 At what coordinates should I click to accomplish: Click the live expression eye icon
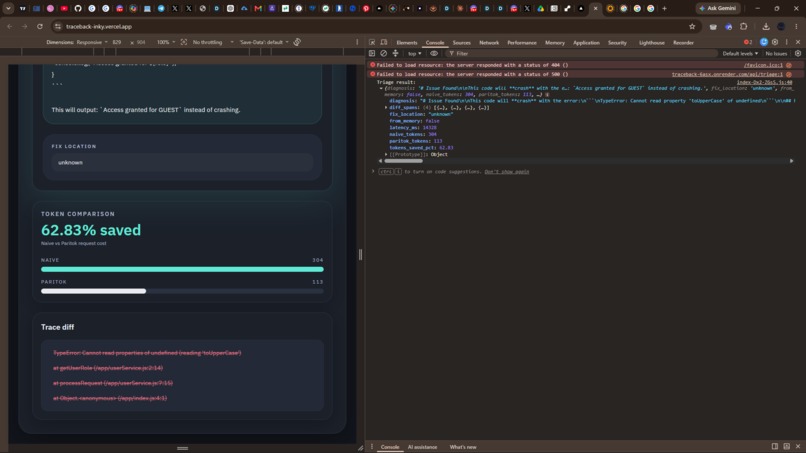434,53
